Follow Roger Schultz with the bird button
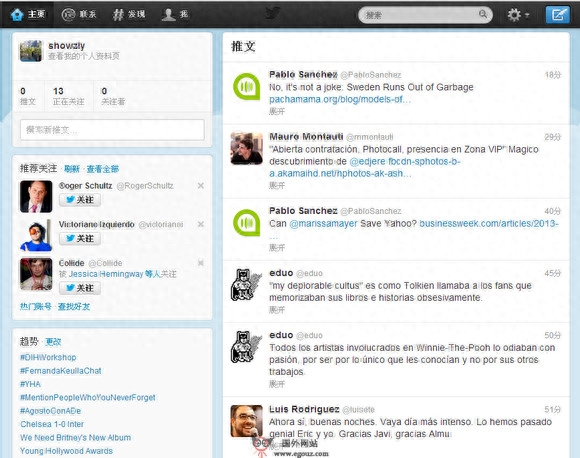Image resolution: width=580 pixels, height=458 pixels. (80, 200)
